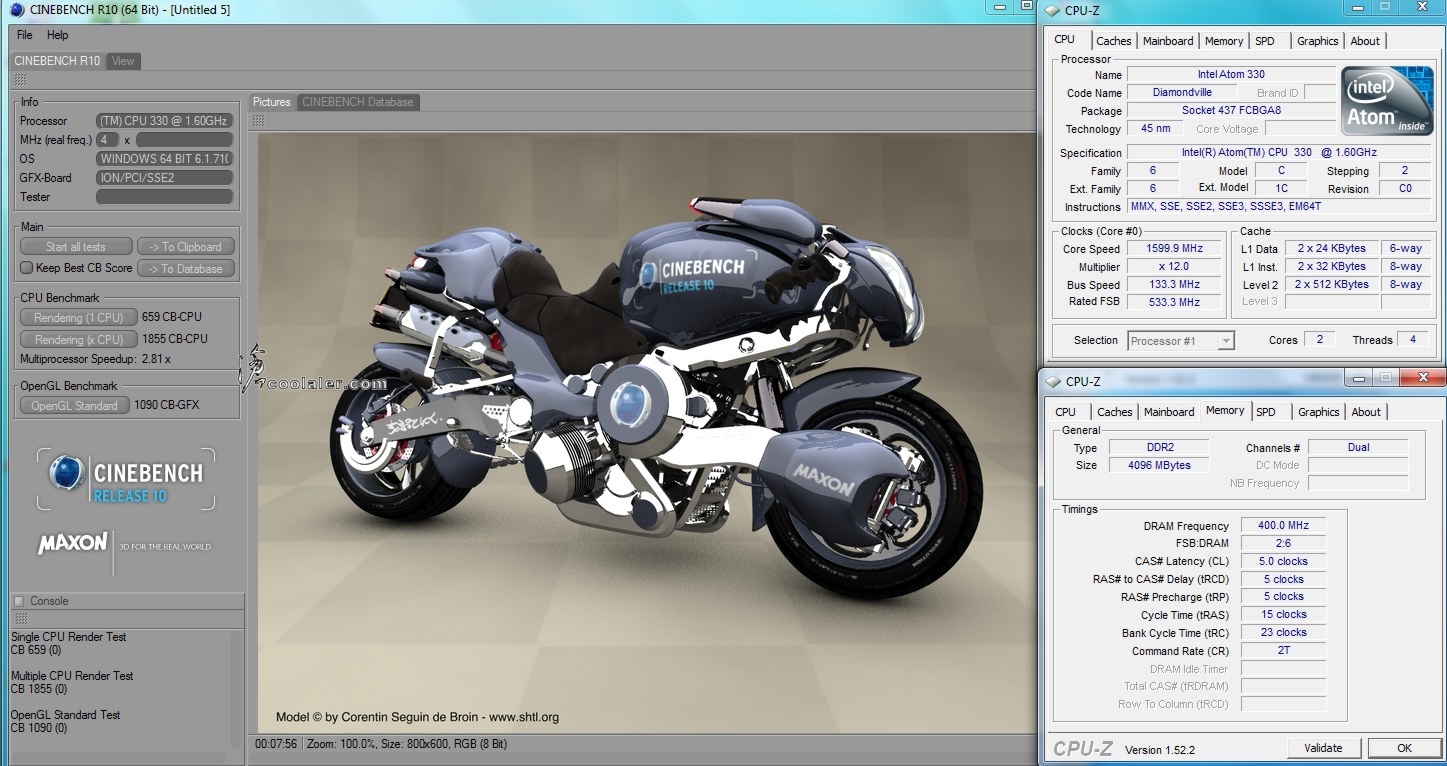
Task: Click the OS info field
Action: click(x=164, y=159)
